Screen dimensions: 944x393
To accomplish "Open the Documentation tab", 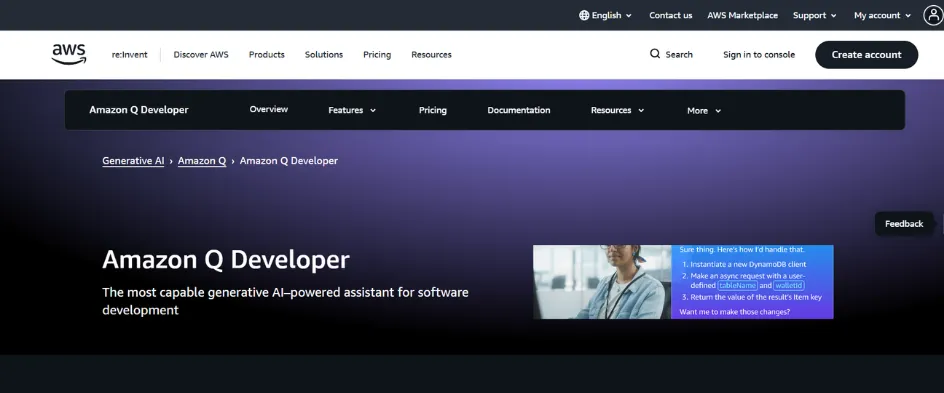I will tap(518, 110).
